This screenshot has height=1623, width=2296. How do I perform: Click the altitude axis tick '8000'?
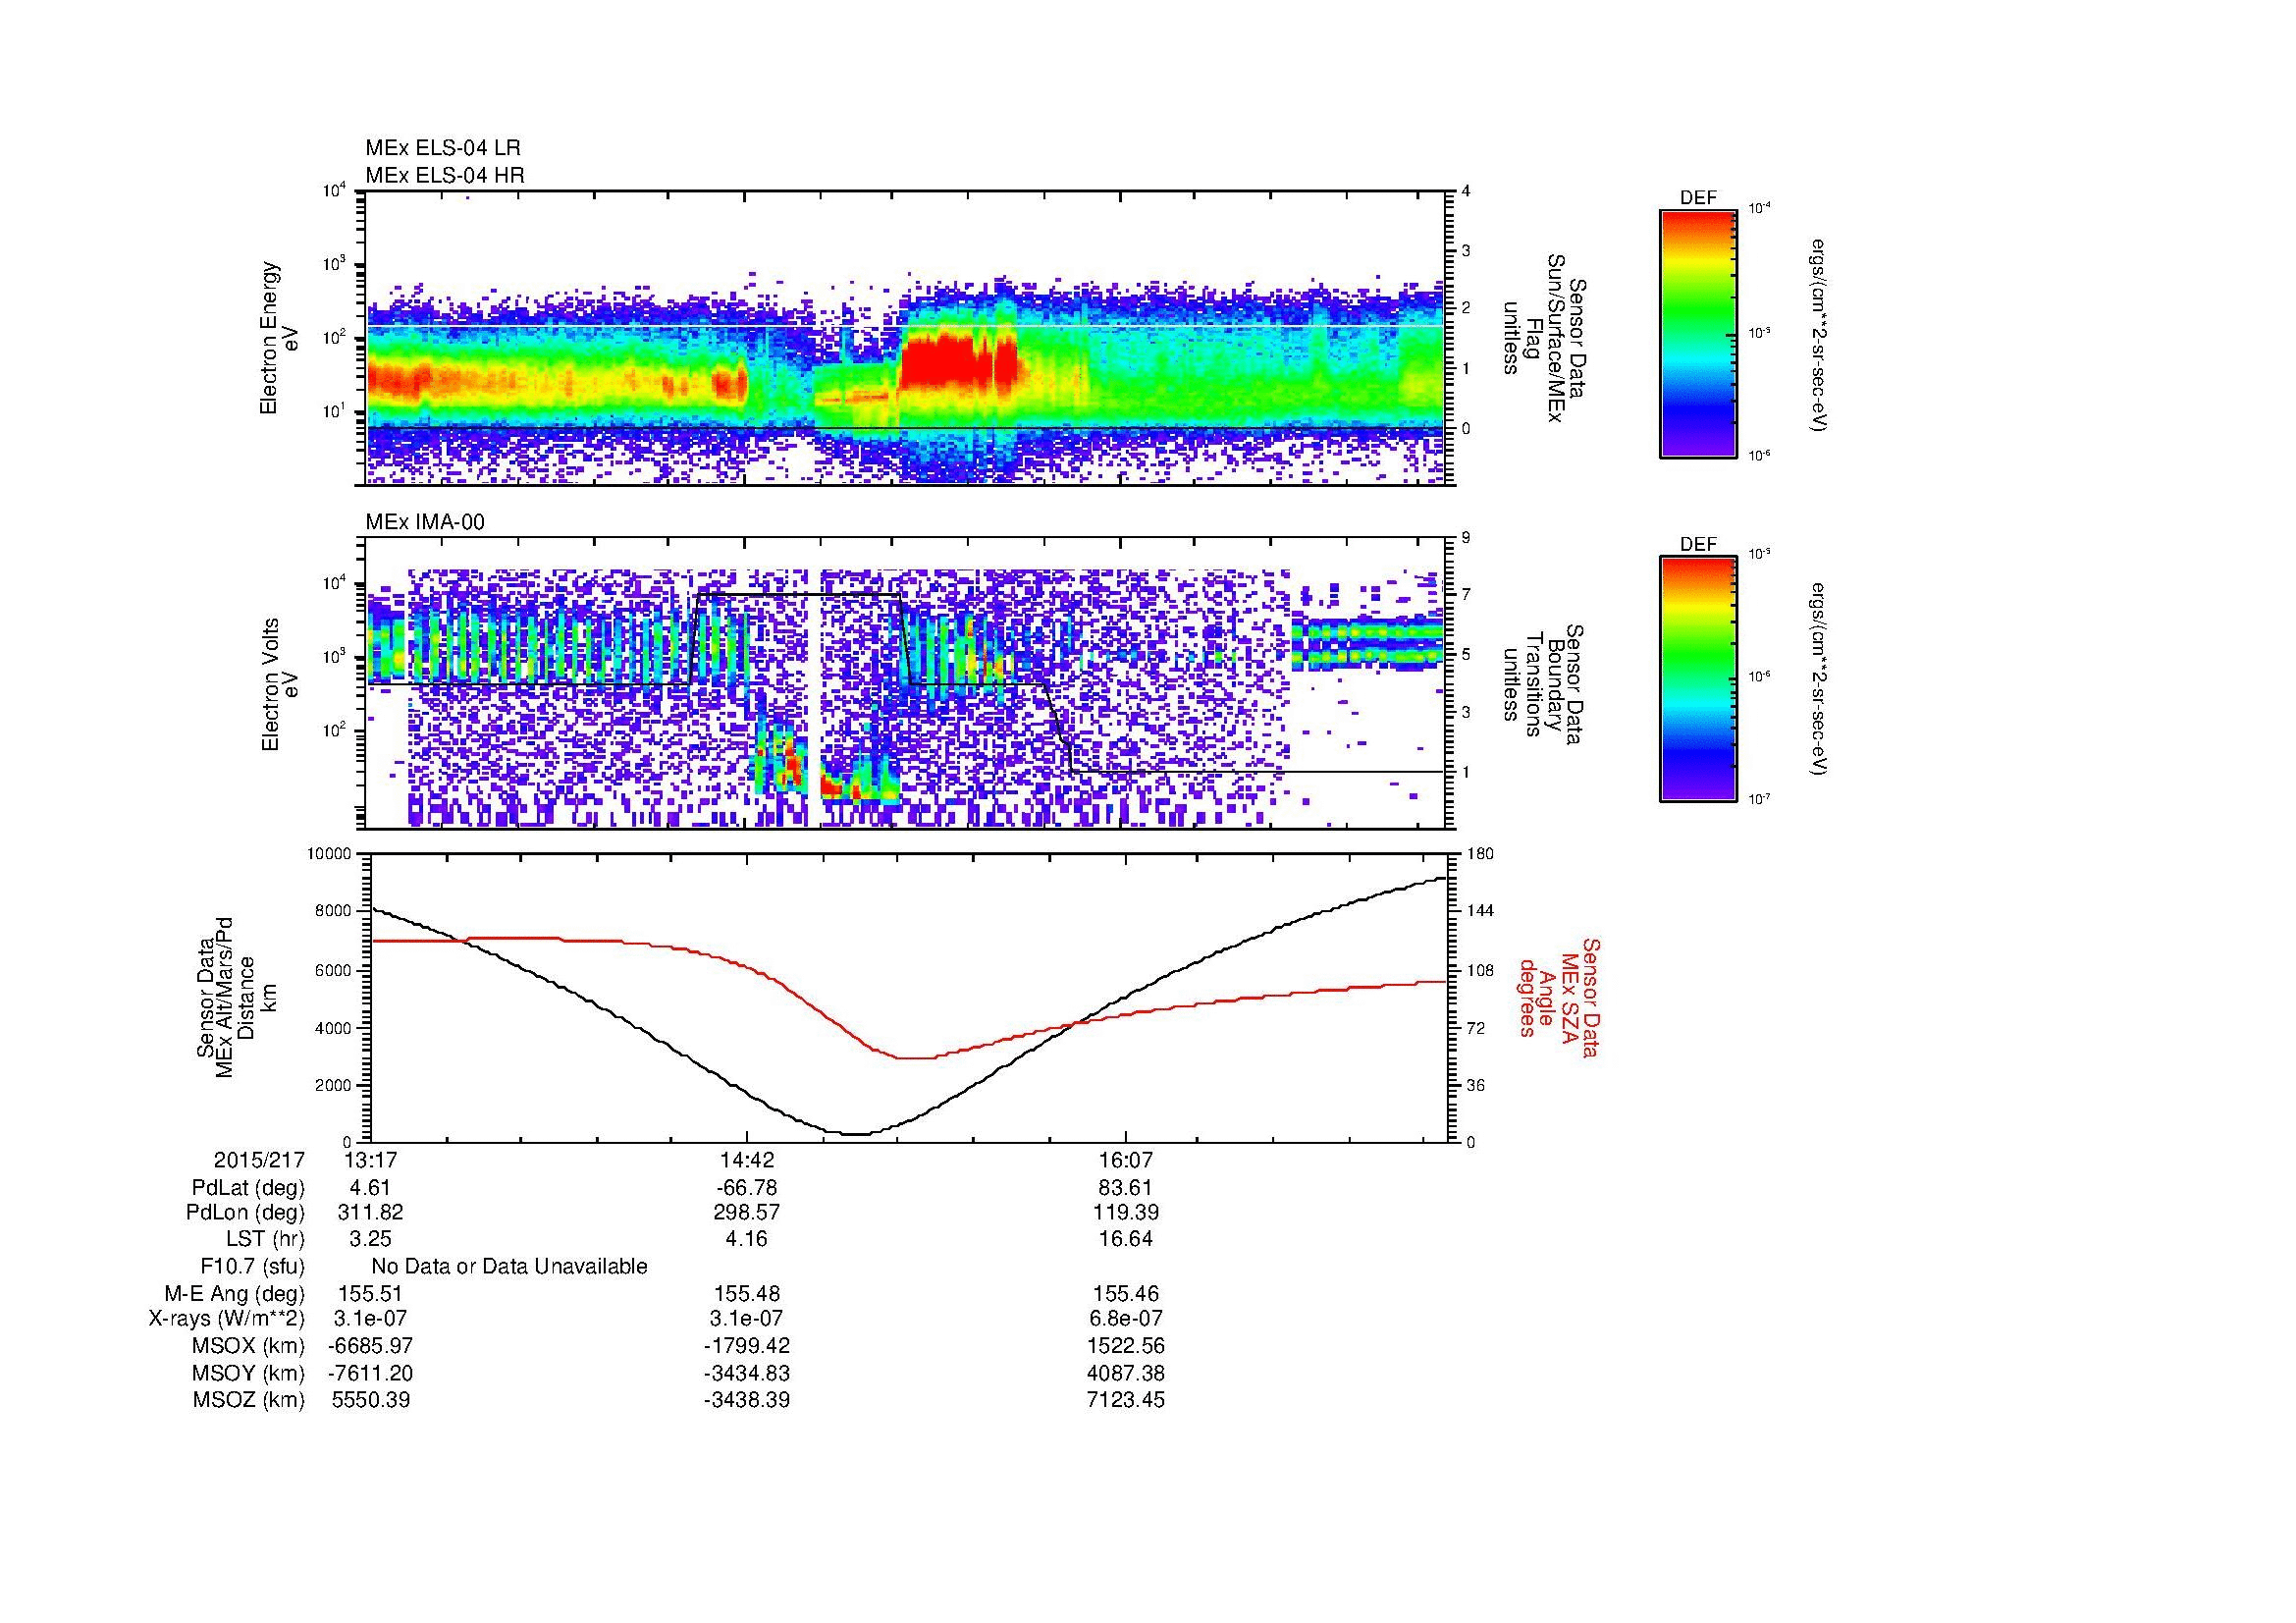335,912
